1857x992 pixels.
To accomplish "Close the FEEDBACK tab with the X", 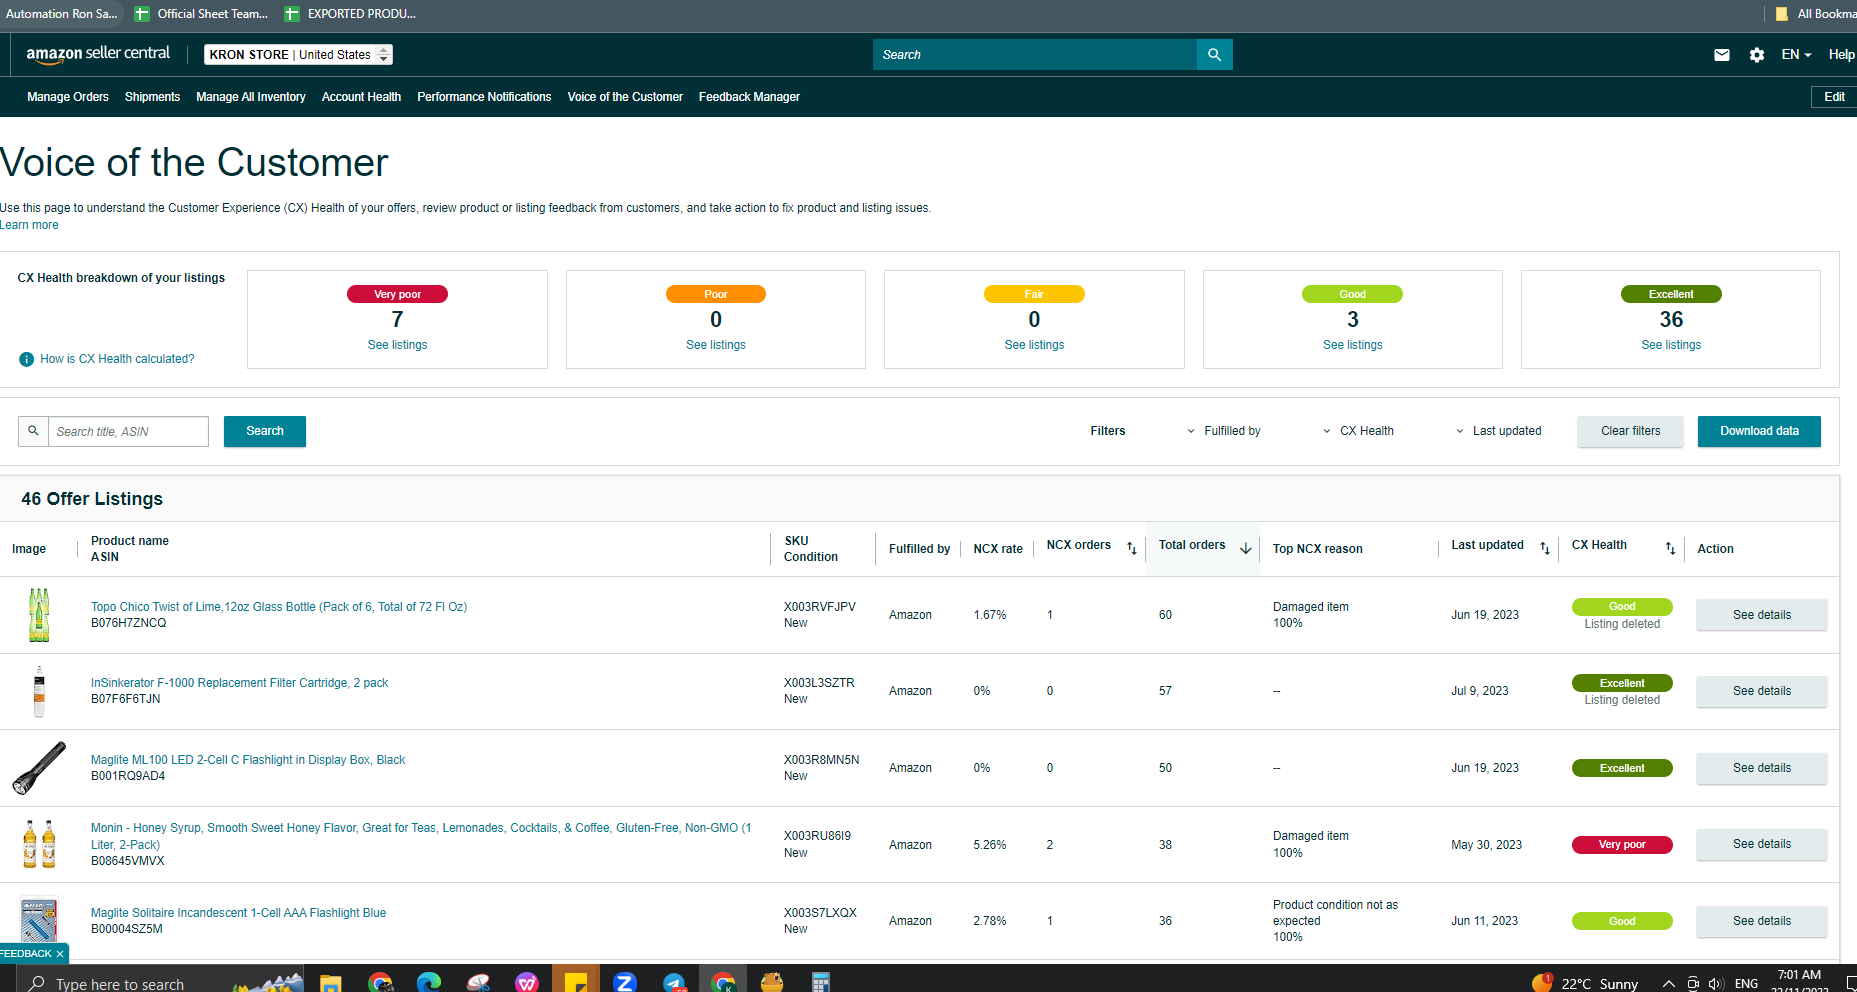I will pyautogui.click(x=60, y=954).
